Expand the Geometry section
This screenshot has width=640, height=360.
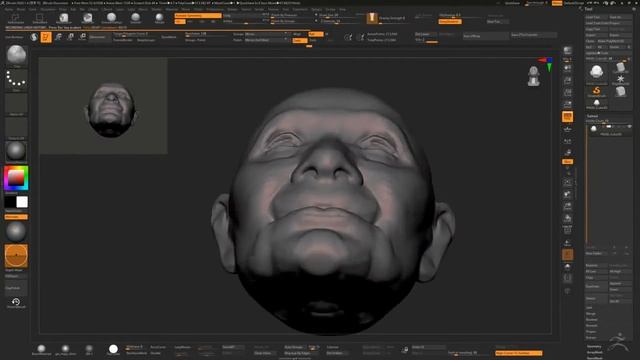[594, 347]
